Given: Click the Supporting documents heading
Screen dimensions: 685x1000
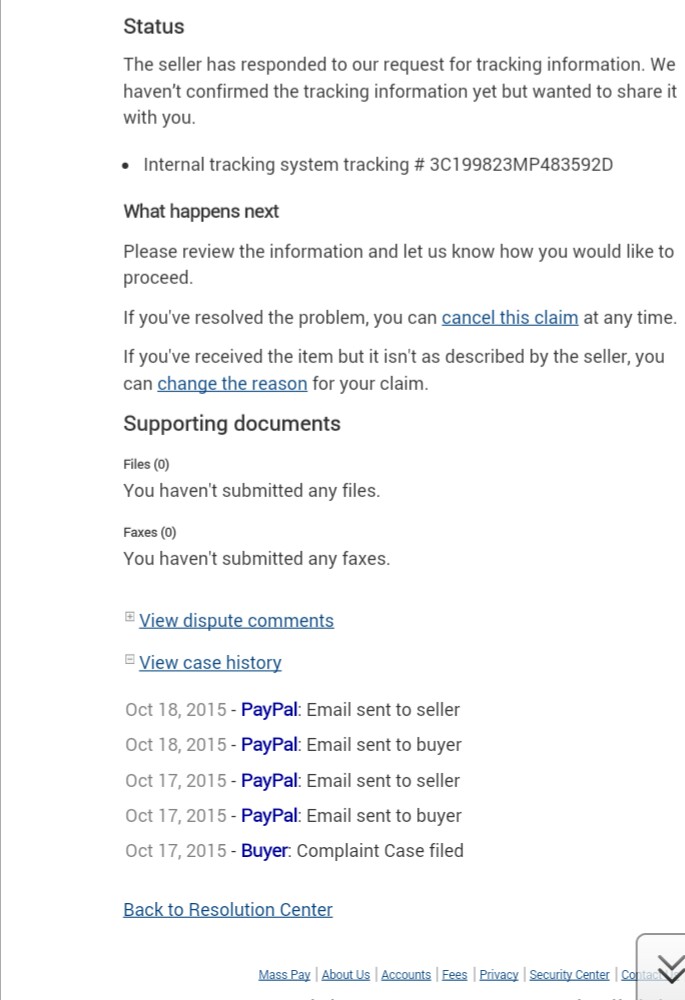Looking at the screenshot, I should [232, 424].
